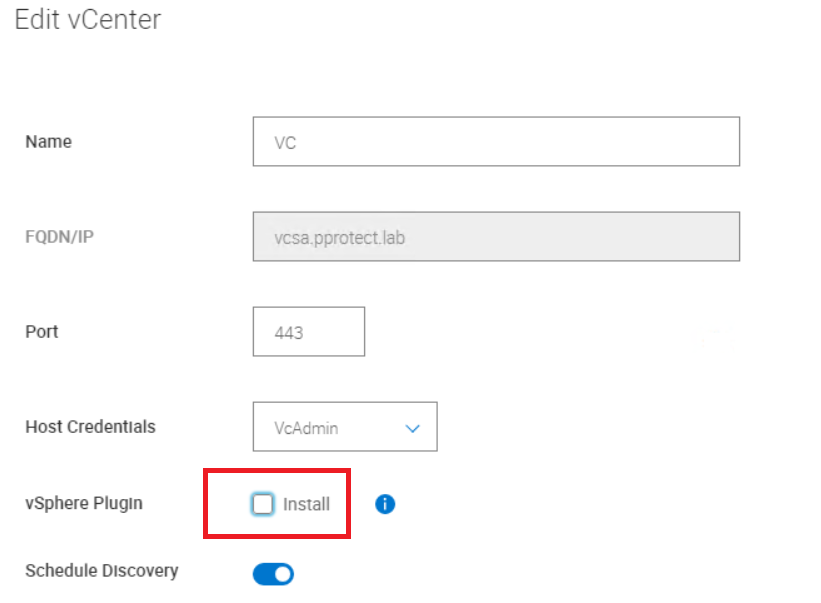Click the Name field containing VC
821x603 pixels.
click(x=495, y=141)
